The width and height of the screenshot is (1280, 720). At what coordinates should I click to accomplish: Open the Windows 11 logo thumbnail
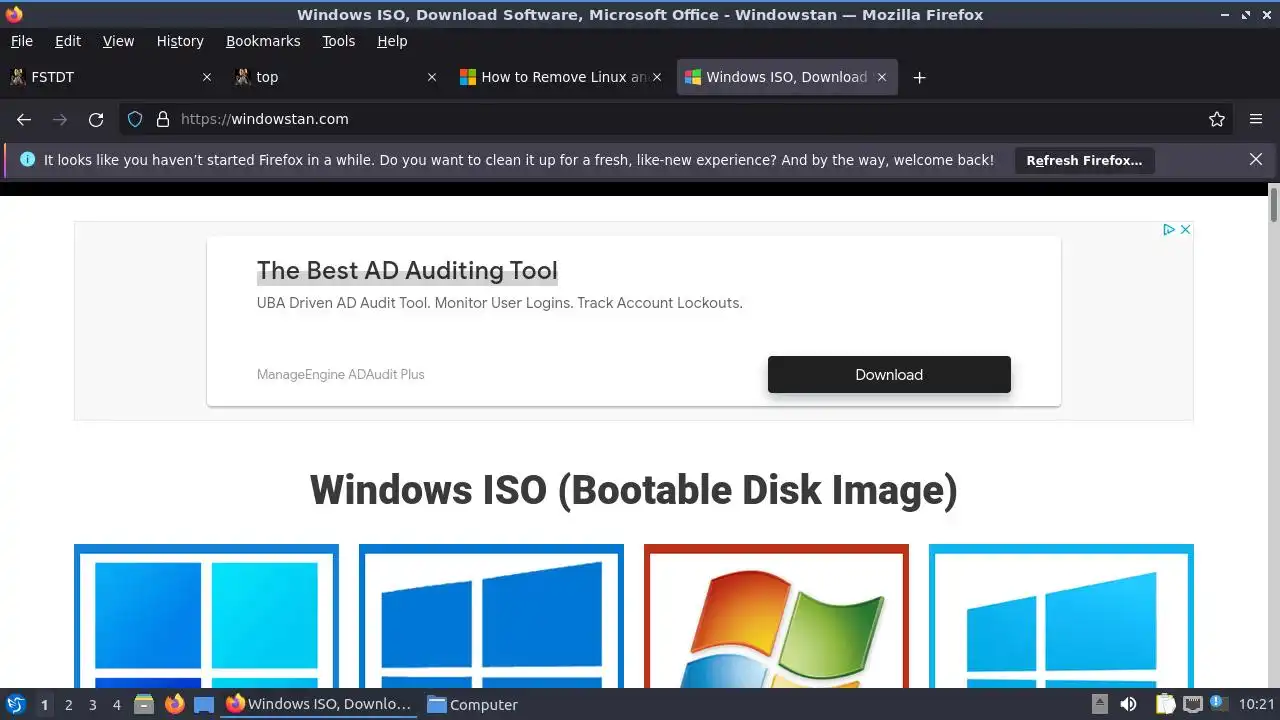[206, 616]
